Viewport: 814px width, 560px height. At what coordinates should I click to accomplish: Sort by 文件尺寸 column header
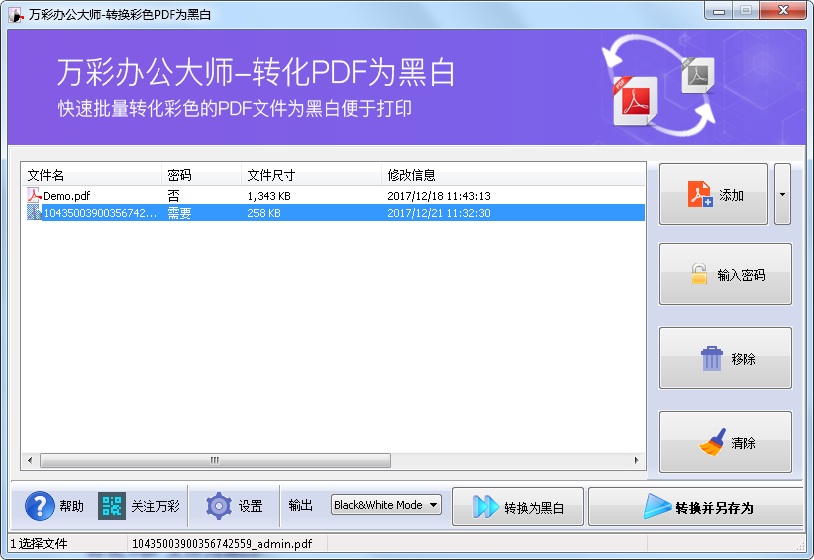point(311,175)
